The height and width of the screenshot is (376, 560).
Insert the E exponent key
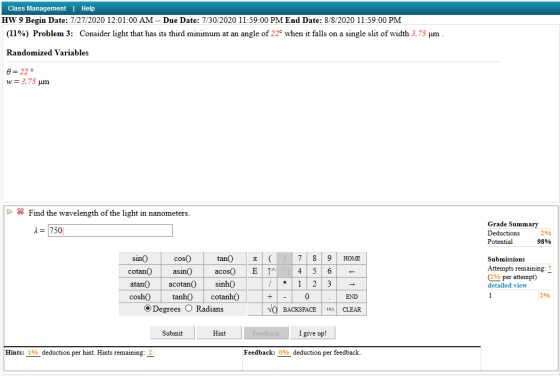[255, 271]
